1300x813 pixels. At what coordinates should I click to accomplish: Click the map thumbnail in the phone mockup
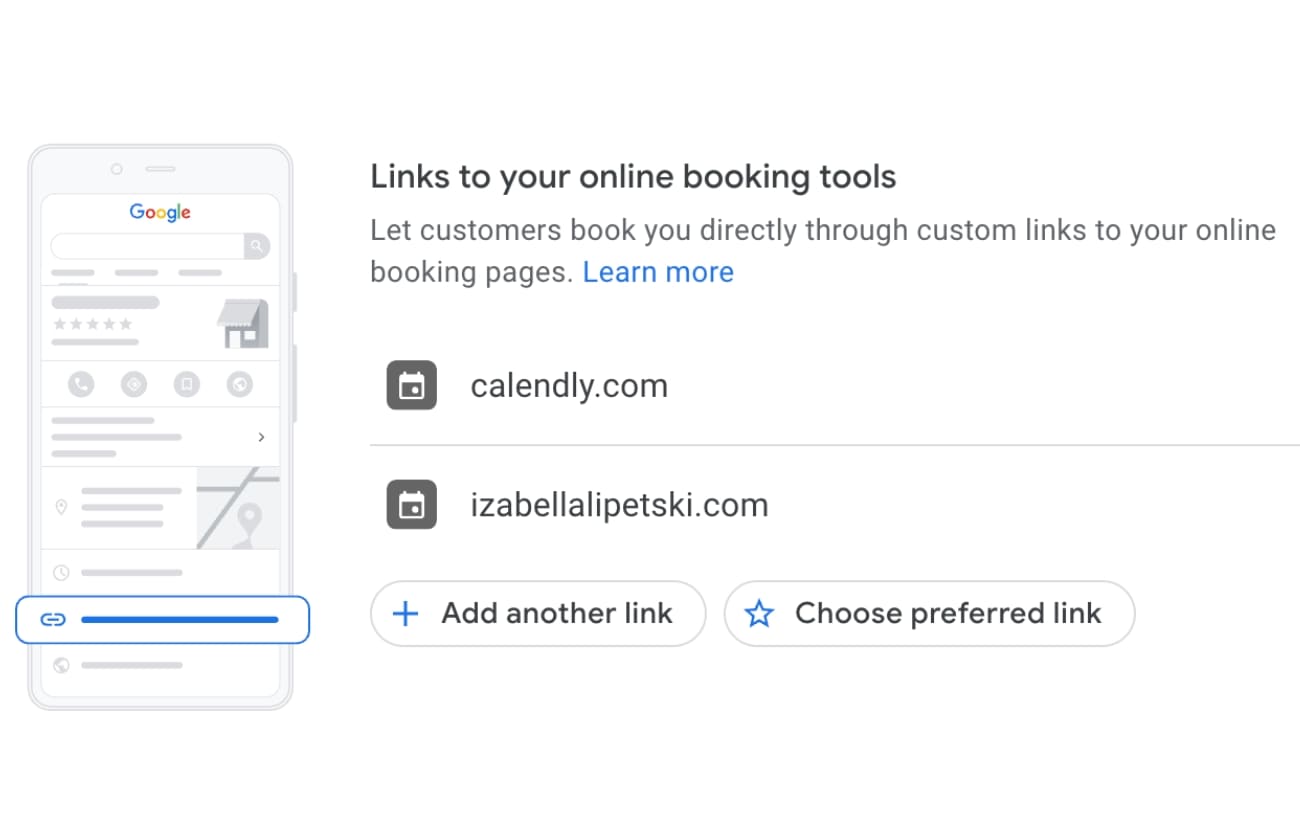(x=238, y=508)
